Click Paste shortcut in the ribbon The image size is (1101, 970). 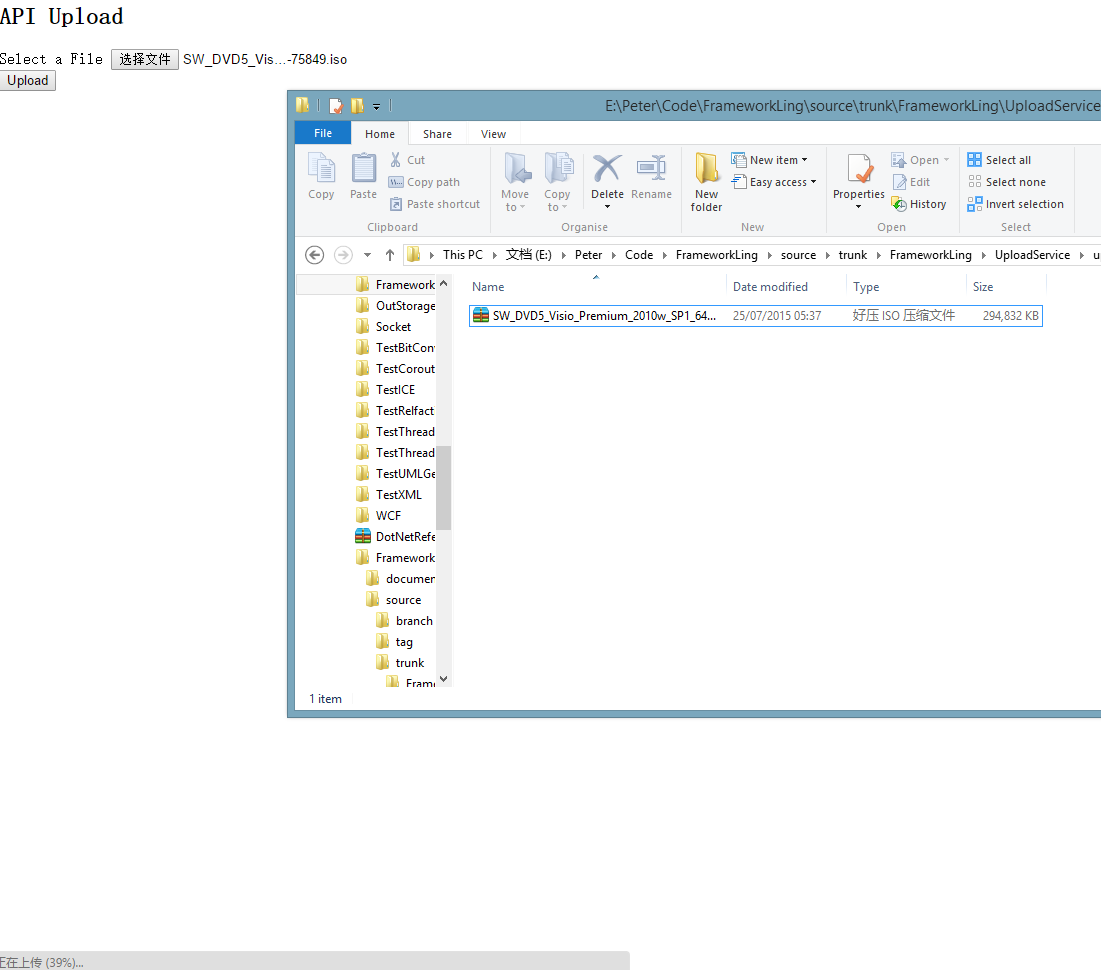point(435,204)
